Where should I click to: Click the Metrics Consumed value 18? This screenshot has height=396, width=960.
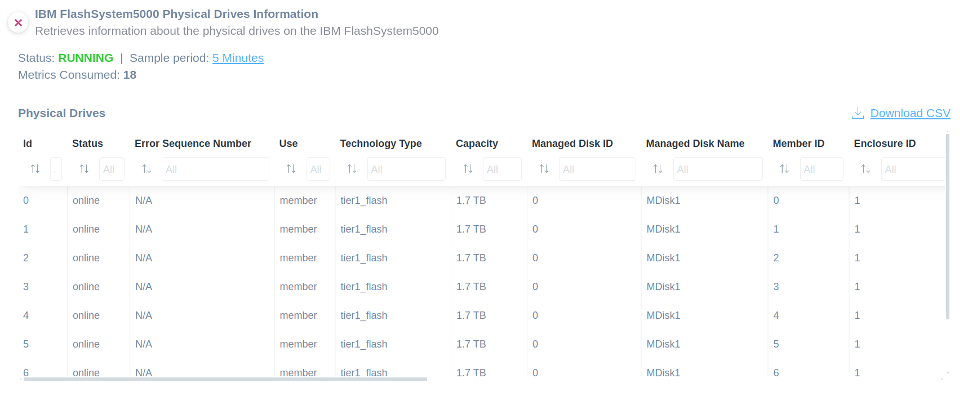pos(130,75)
